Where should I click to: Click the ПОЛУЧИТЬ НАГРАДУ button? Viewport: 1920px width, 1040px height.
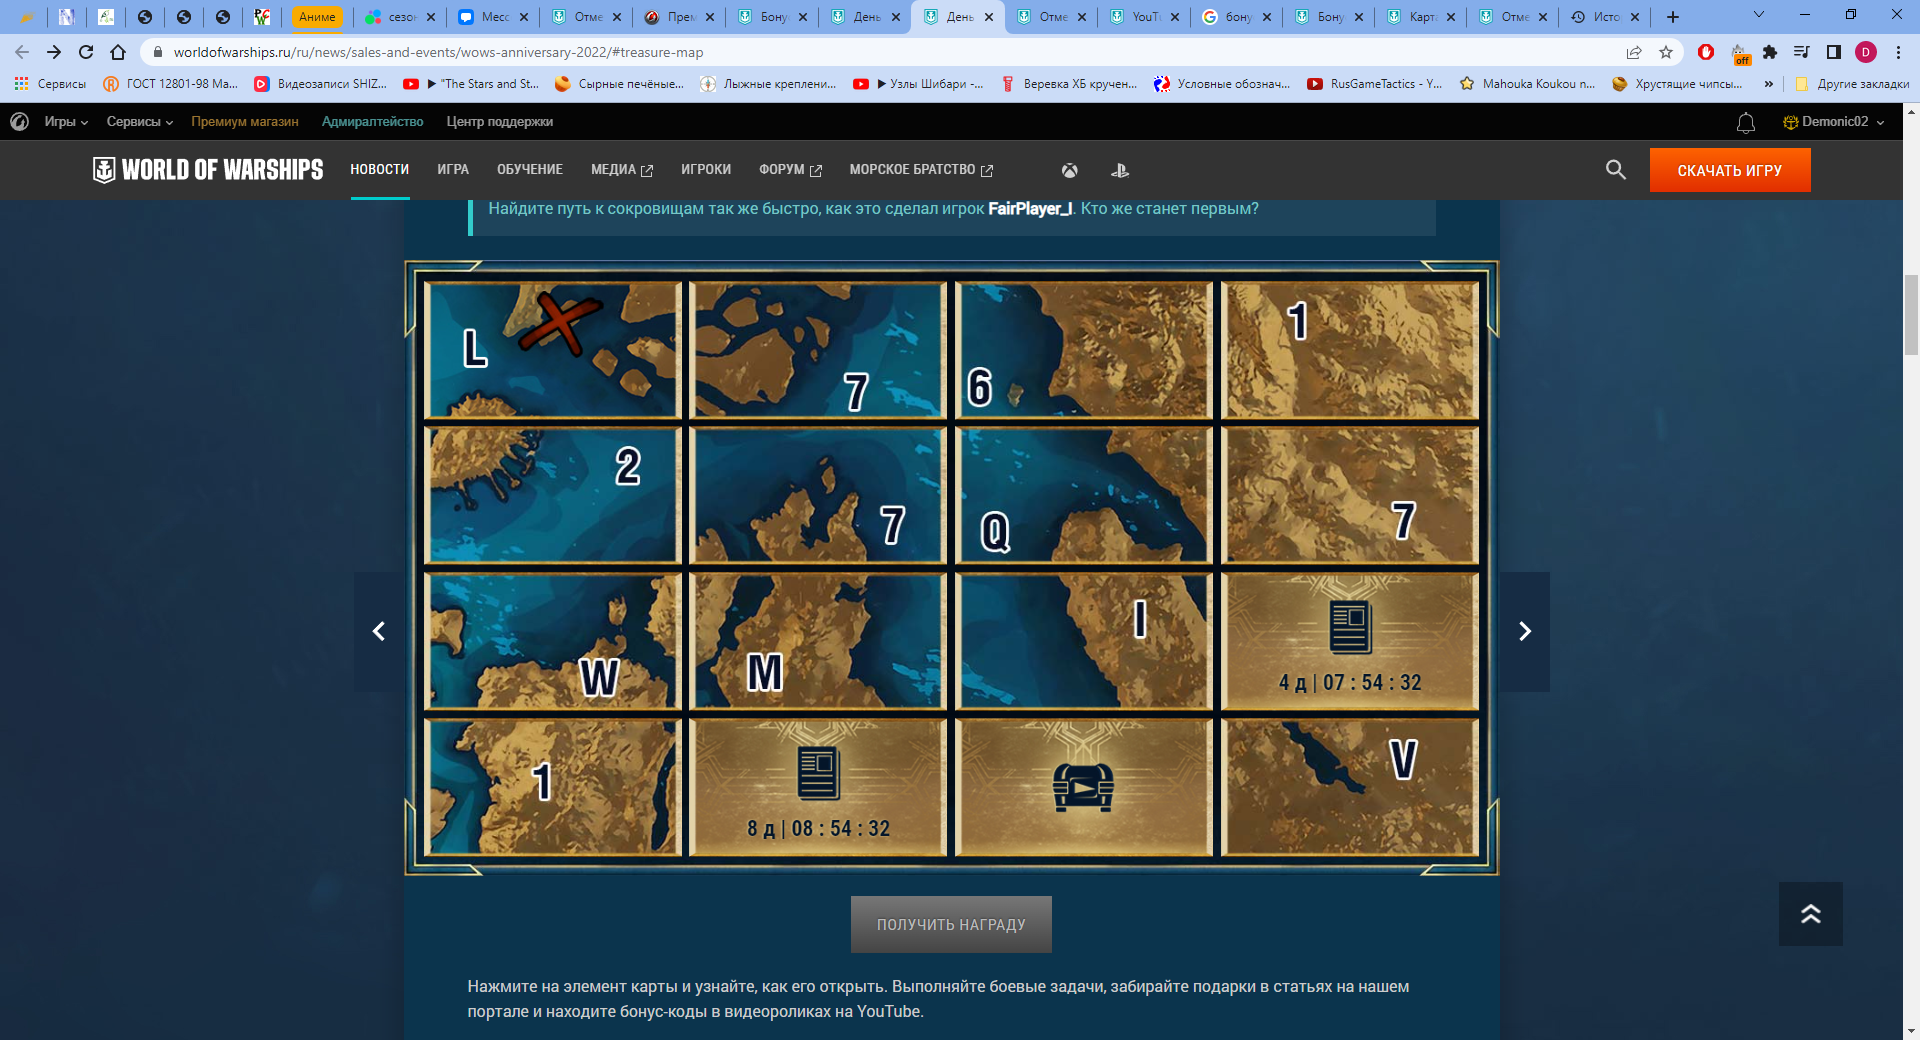pyautogui.click(x=950, y=925)
